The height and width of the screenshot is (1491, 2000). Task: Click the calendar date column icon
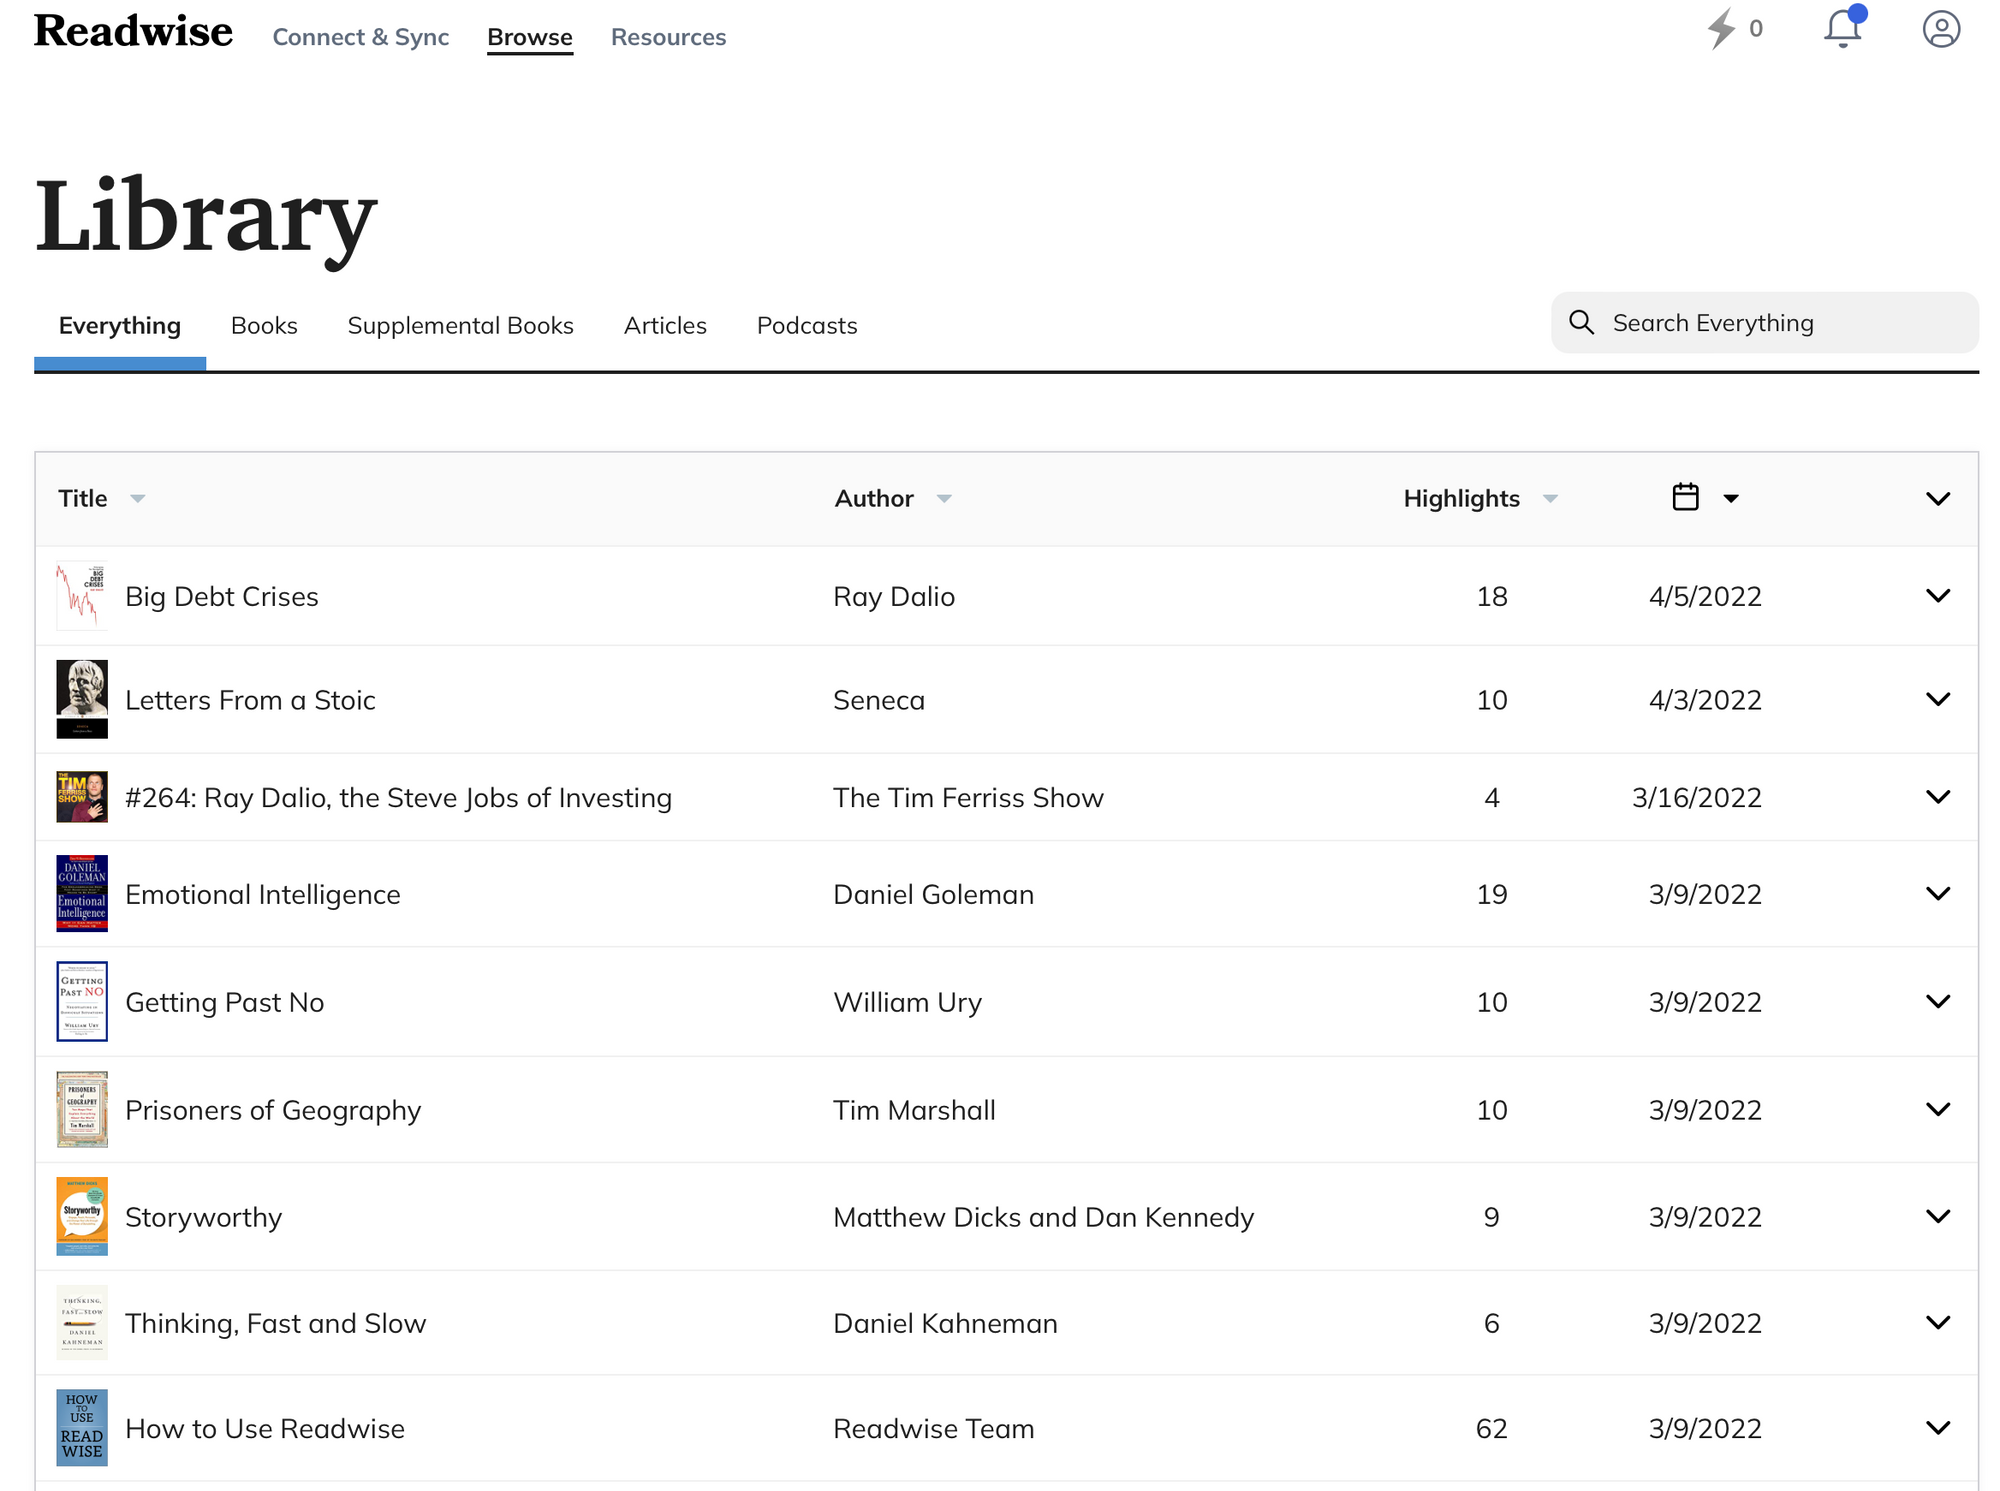[1685, 497]
